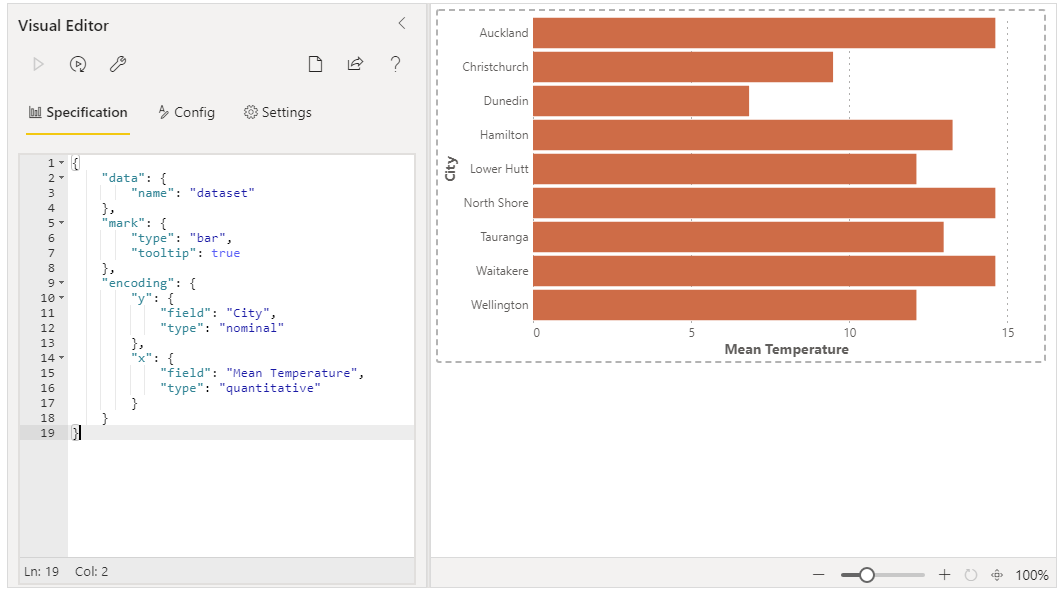Click the Apply changes play icon
This screenshot has width=1063, height=596.
(x=39, y=64)
